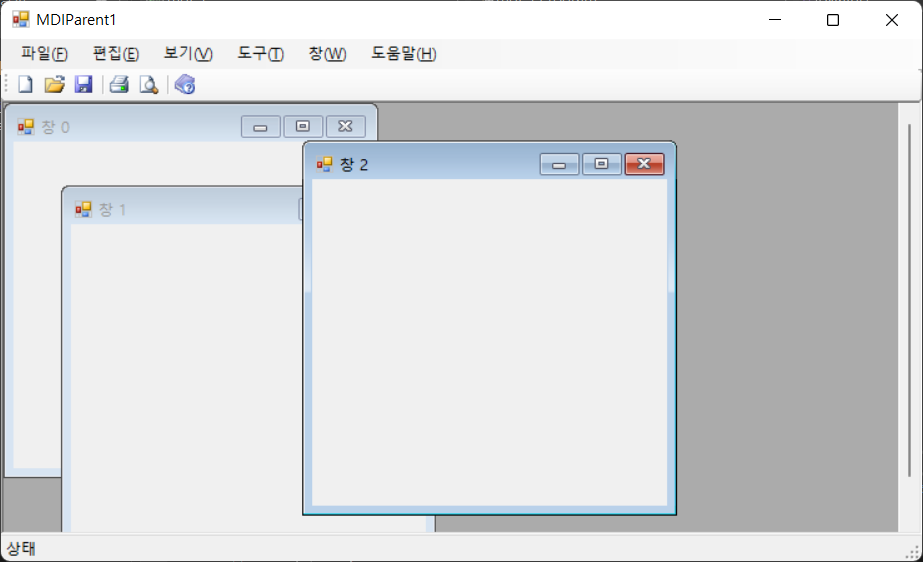Minimize the 창 0 child window
Screen dimensions: 923x562
click(261, 127)
